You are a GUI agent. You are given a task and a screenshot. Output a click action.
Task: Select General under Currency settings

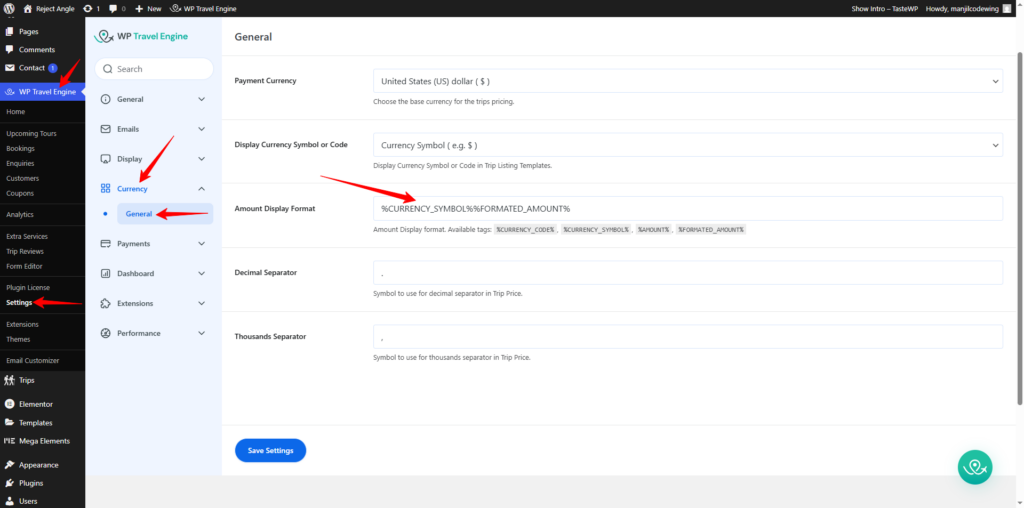(x=139, y=214)
